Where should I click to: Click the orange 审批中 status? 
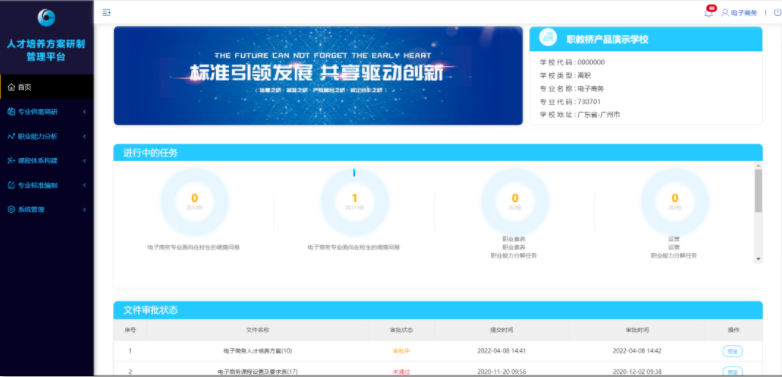pyautogui.click(x=401, y=351)
